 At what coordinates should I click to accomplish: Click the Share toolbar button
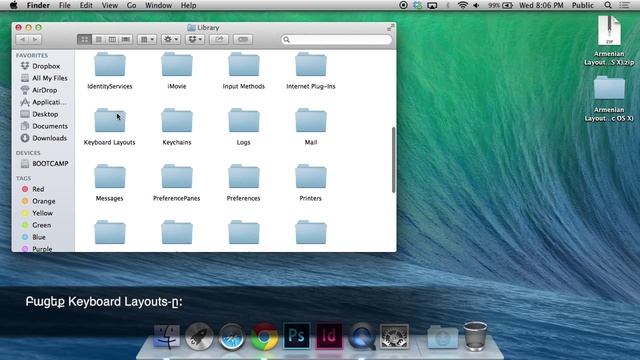[x=219, y=39]
